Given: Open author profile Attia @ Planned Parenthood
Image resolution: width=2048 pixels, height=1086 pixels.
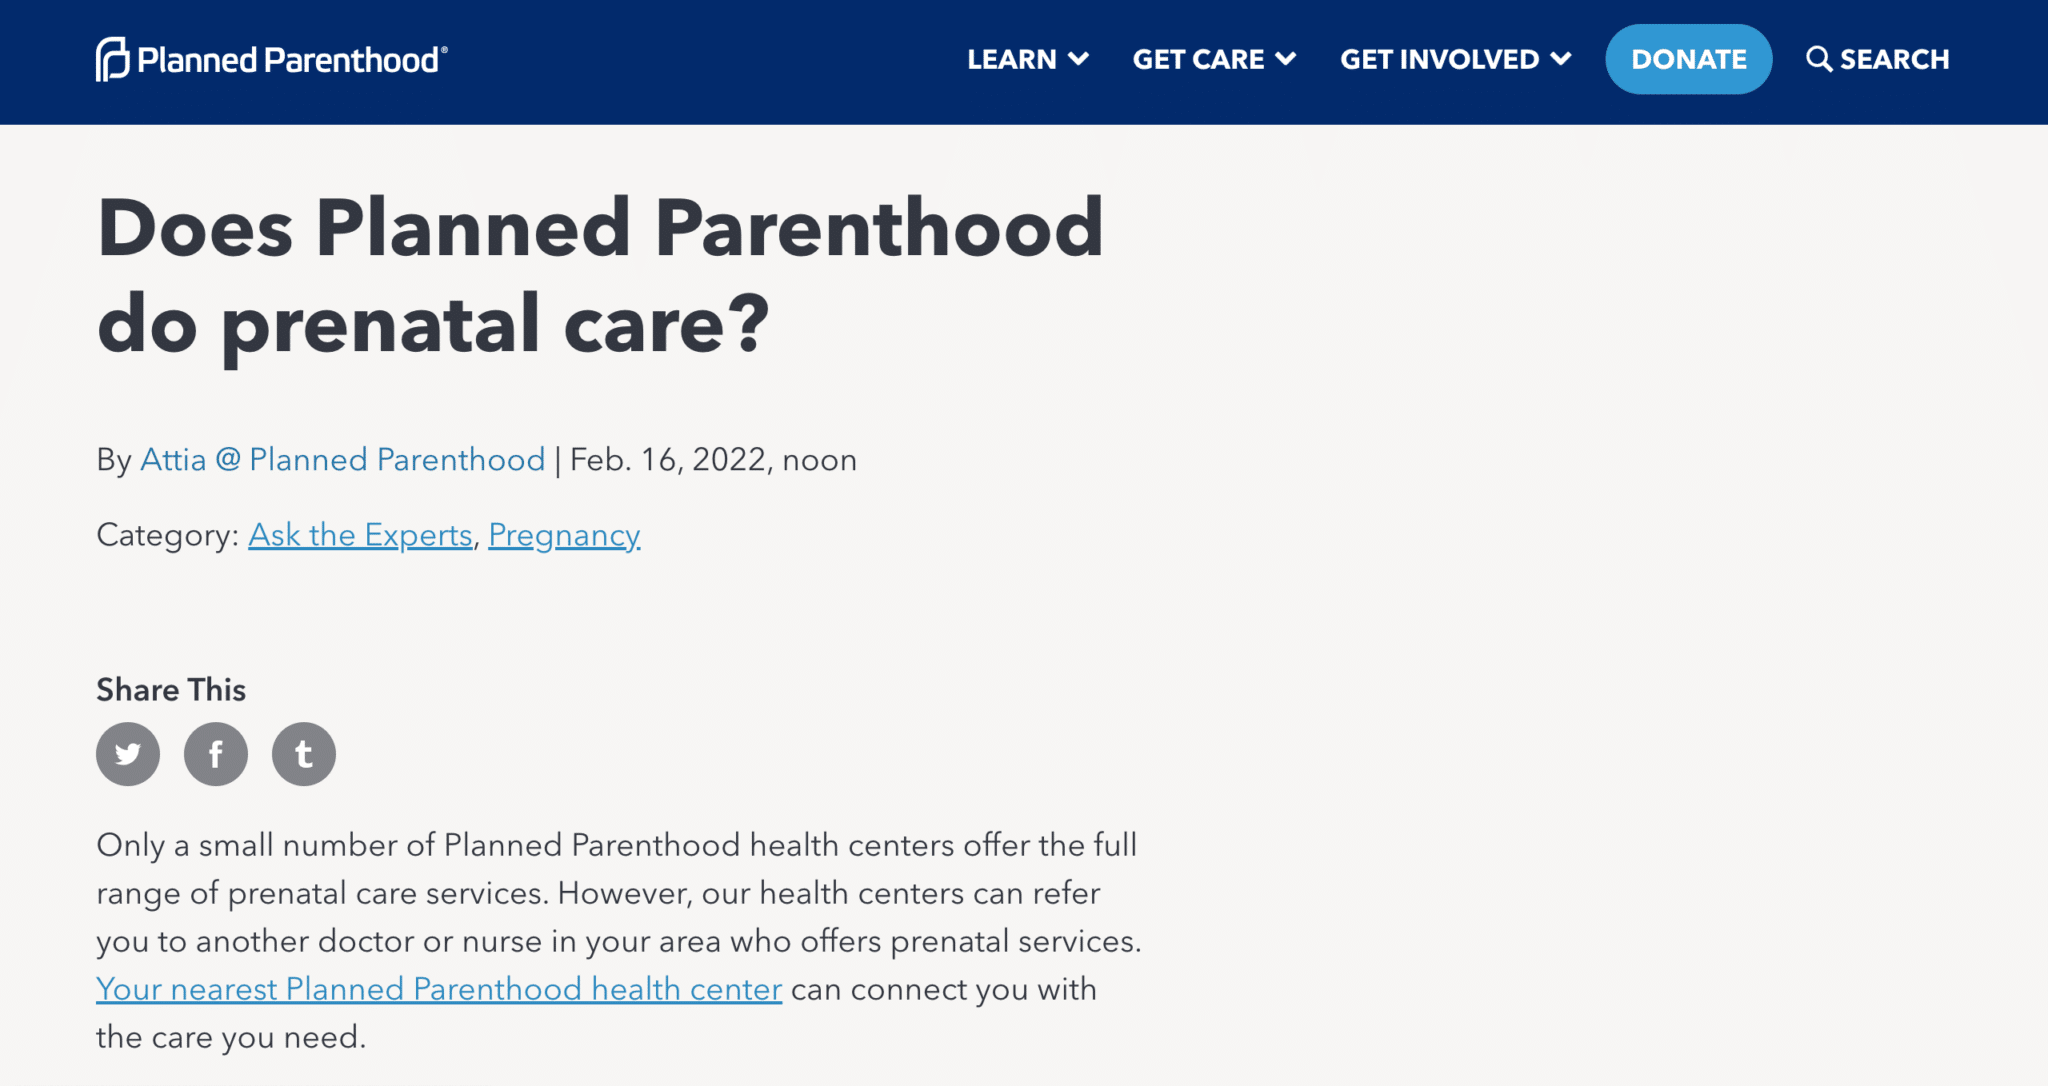Looking at the screenshot, I should pyautogui.click(x=341, y=460).
